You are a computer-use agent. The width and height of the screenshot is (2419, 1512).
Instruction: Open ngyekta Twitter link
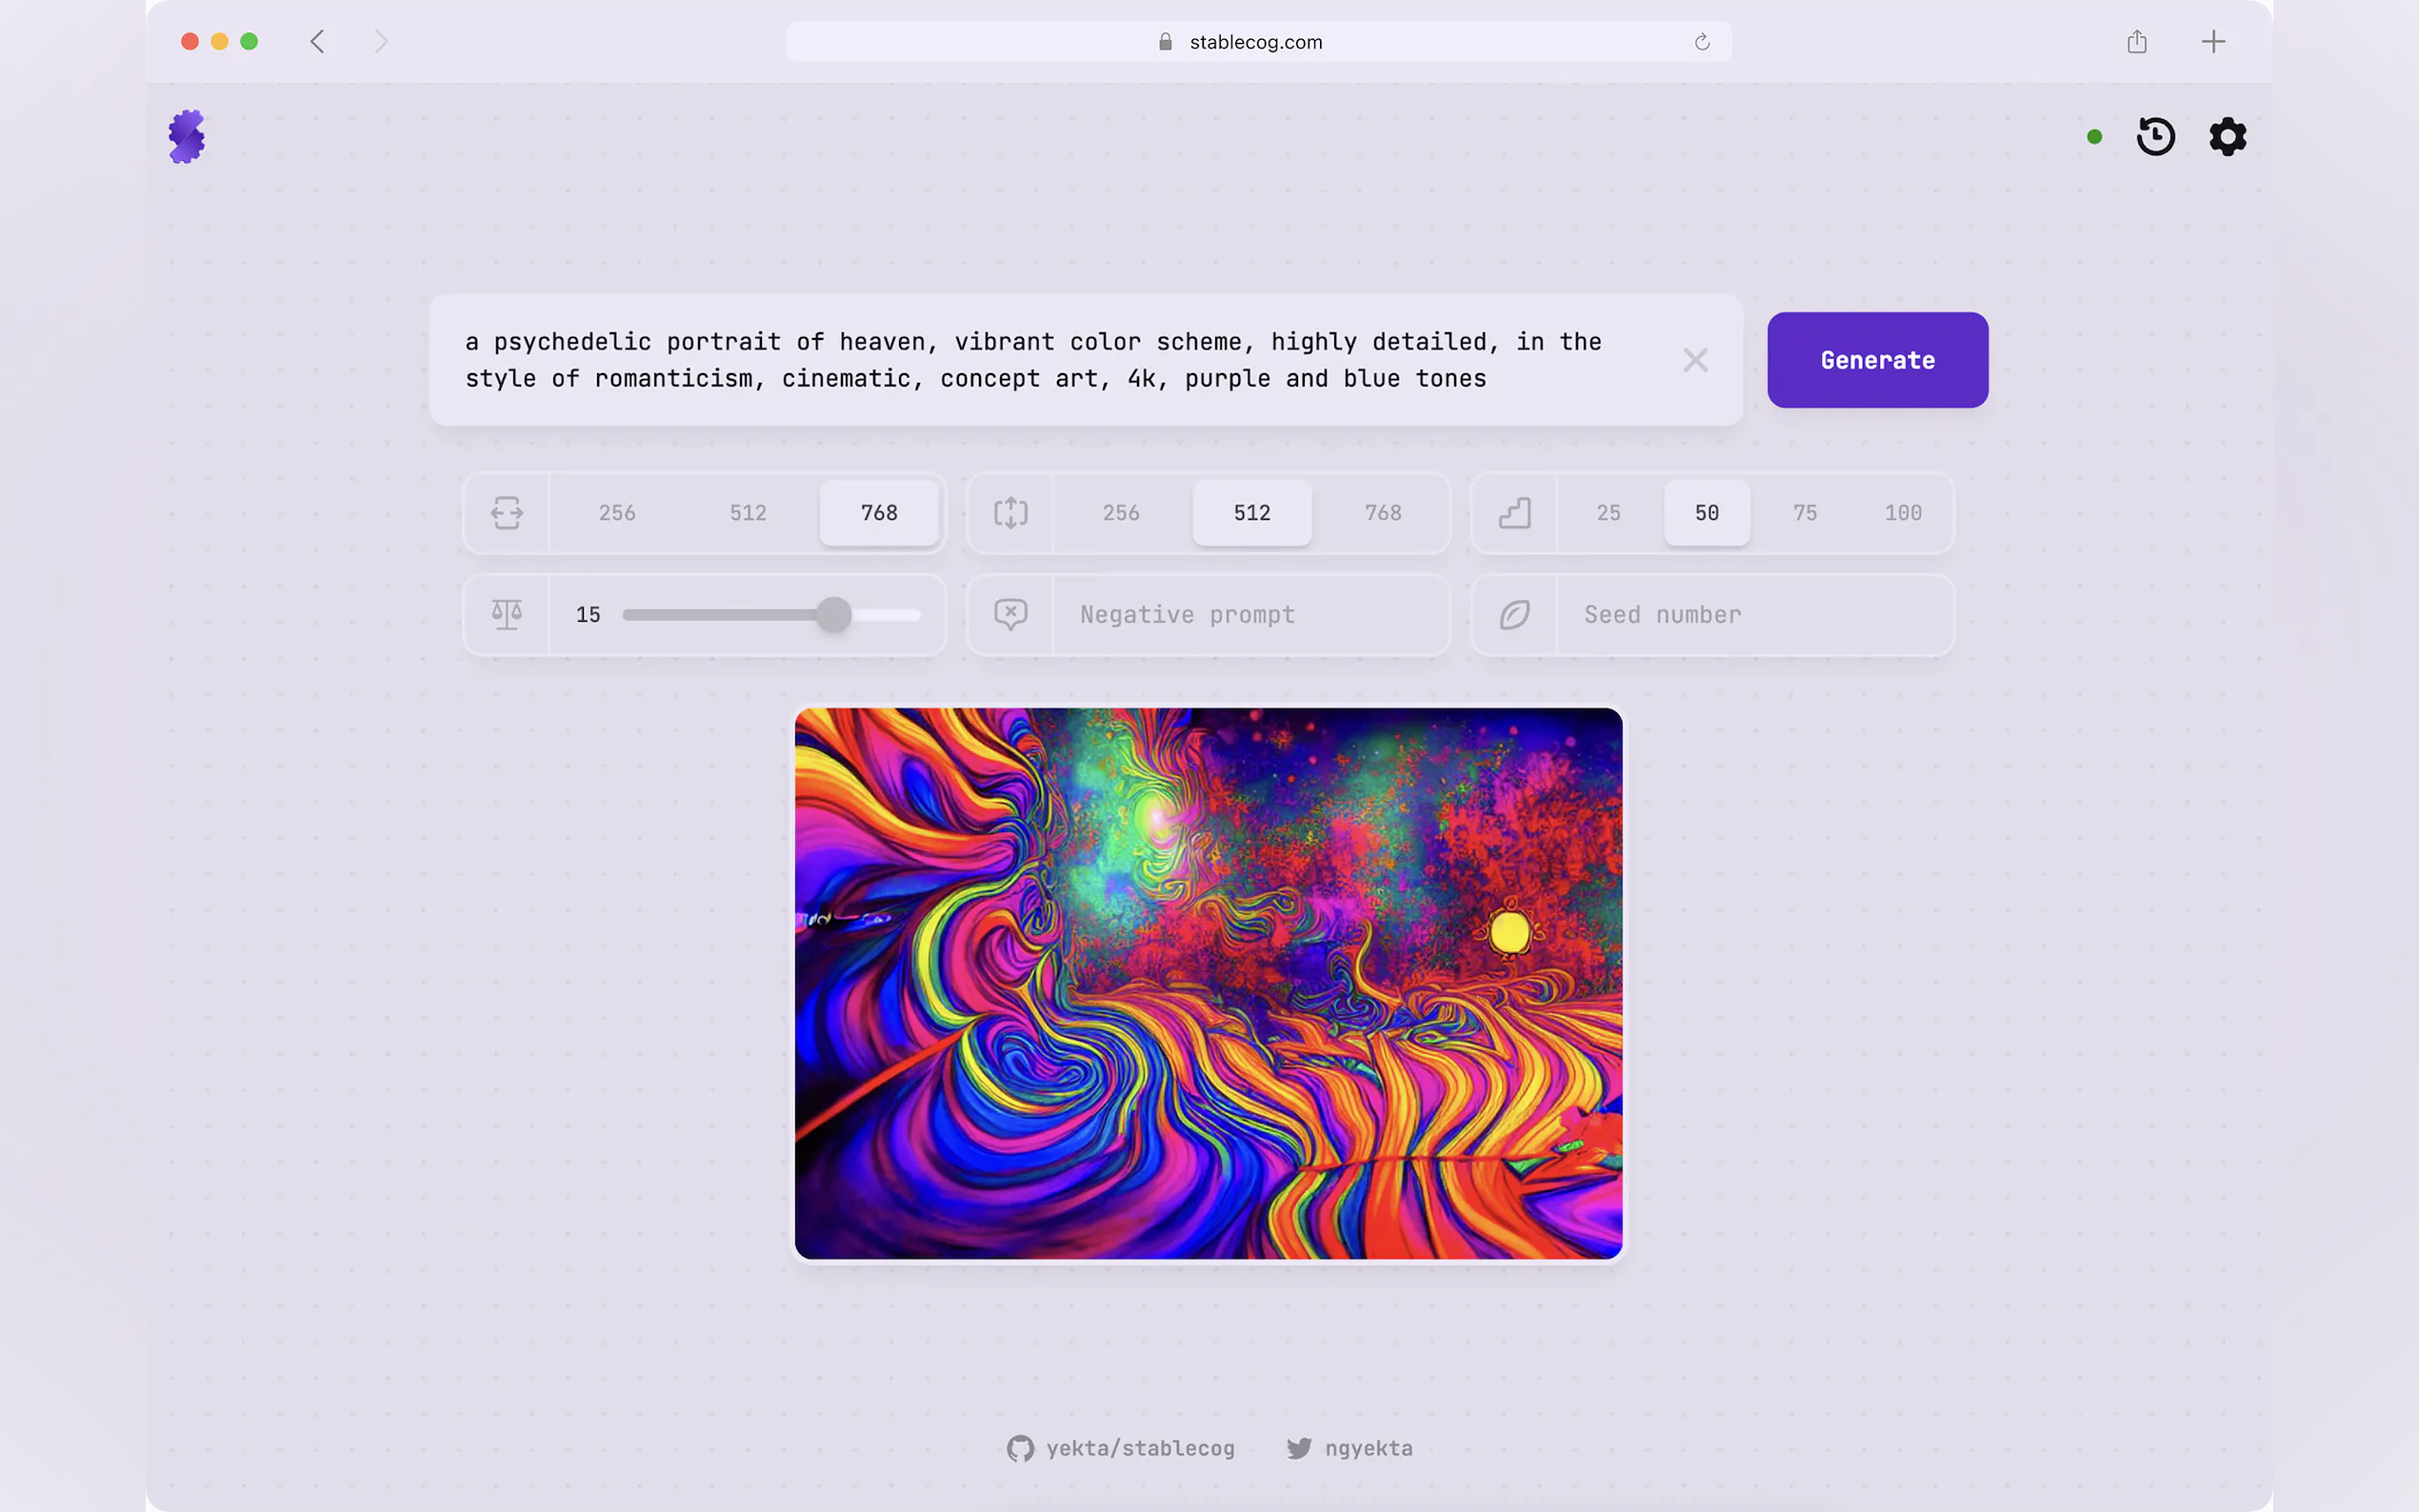tap(1350, 1448)
